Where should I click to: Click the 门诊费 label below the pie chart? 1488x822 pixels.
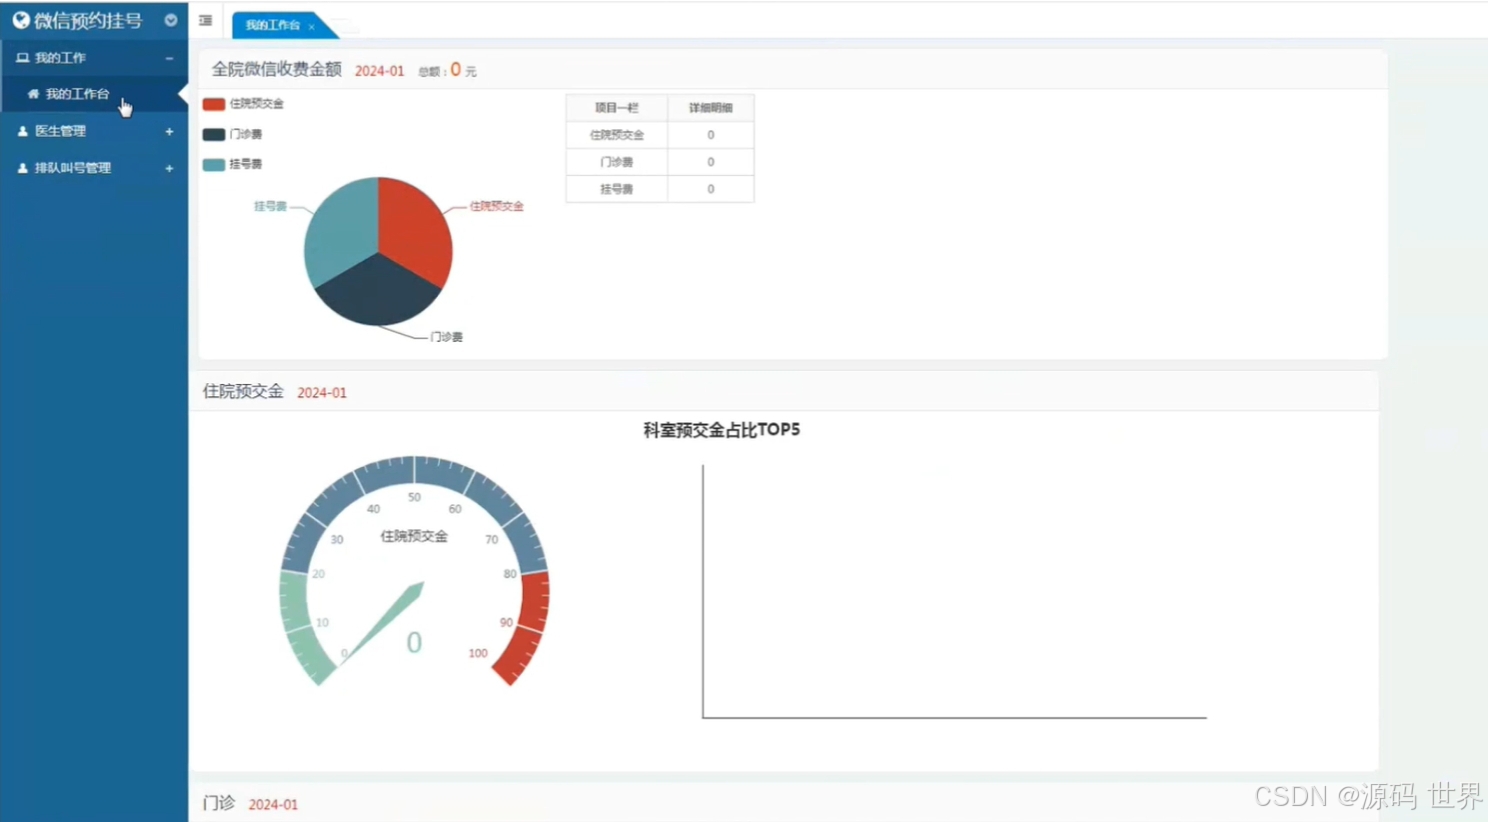446,337
